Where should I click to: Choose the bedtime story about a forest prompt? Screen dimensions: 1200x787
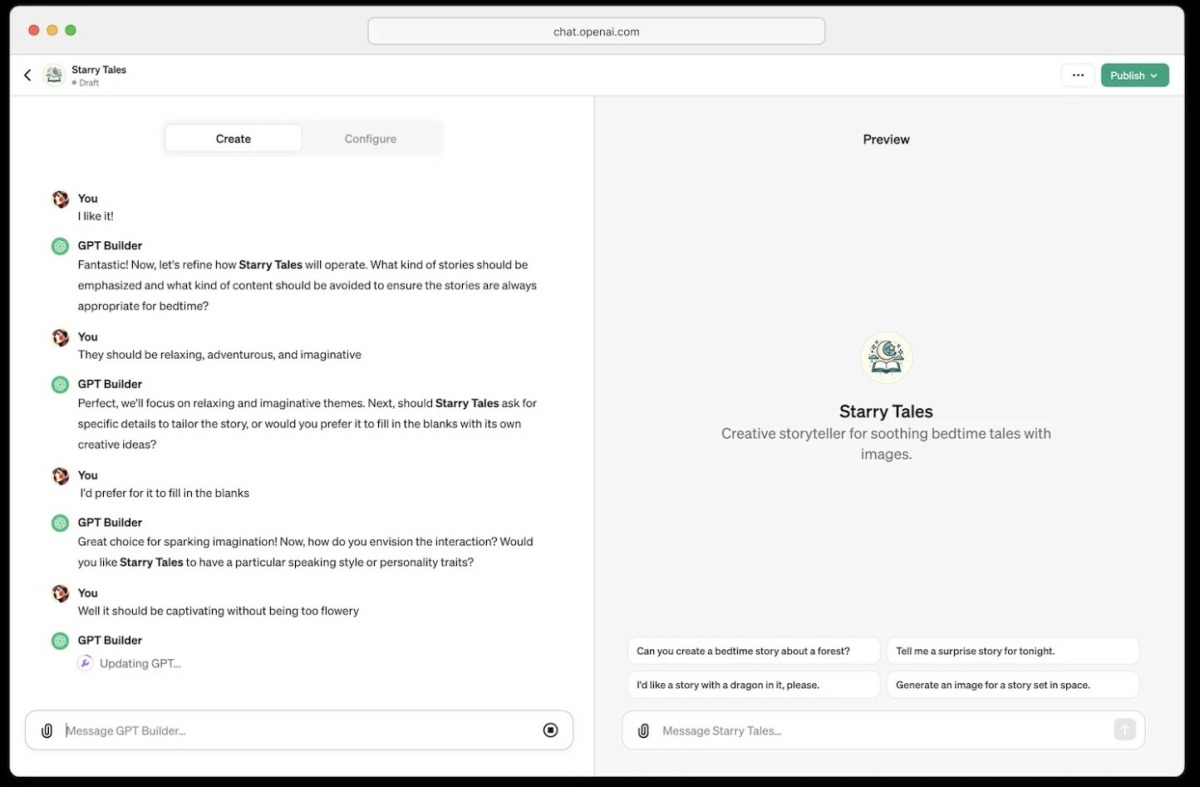pos(753,651)
